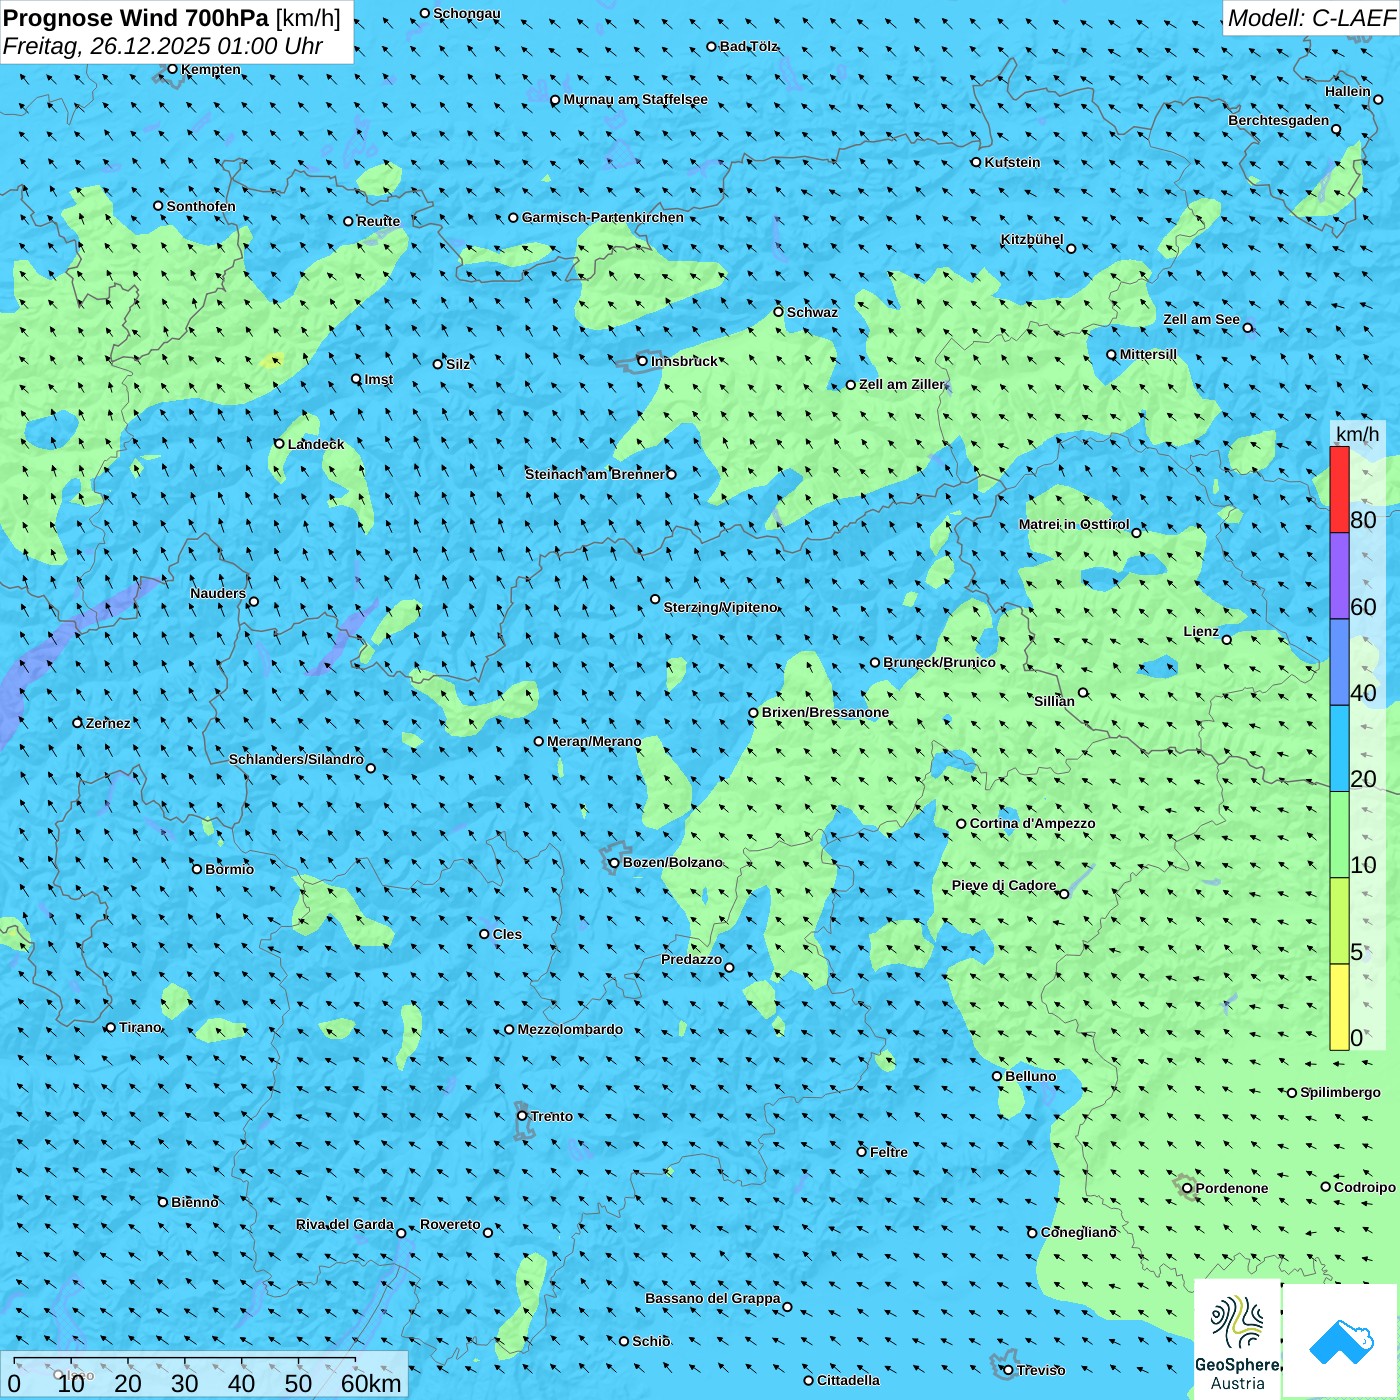The image size is (1400, 1400).
Task: Click the yellow 0–5 km/h legend segment
Action: (1339, 1007)
